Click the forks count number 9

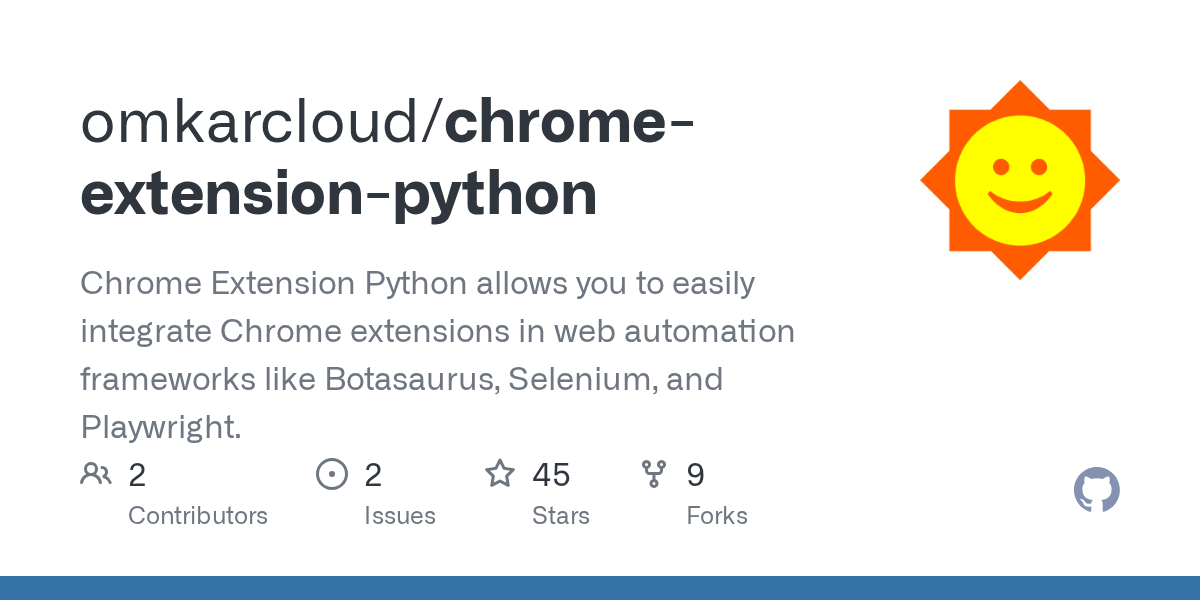point(696,475)
